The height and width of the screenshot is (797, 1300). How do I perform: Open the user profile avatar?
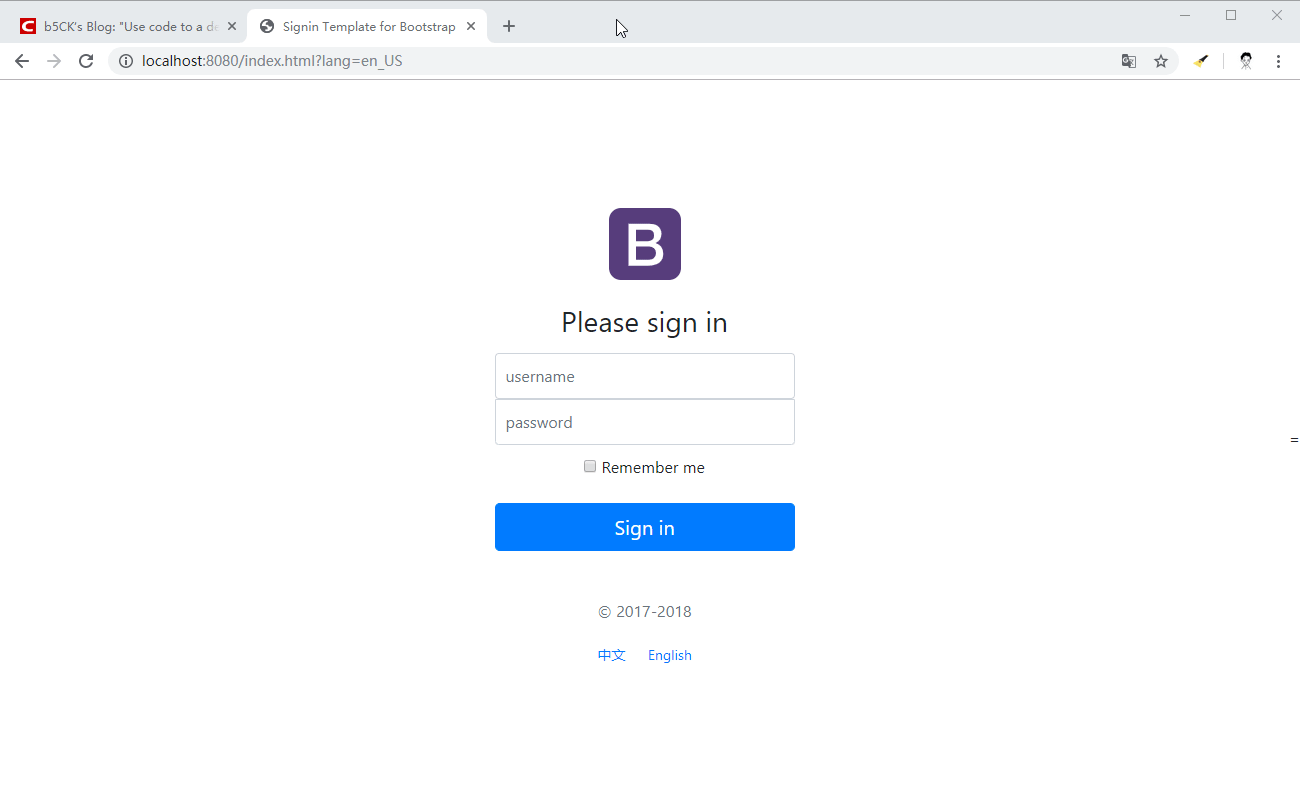[x=1246, y=61]
